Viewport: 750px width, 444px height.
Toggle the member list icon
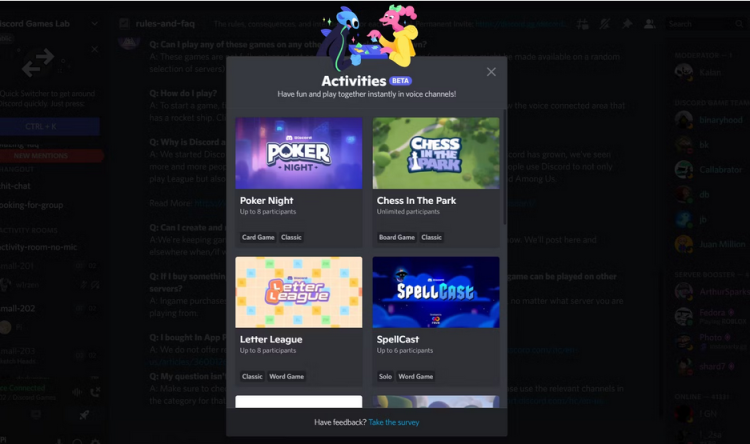point(649,23)
